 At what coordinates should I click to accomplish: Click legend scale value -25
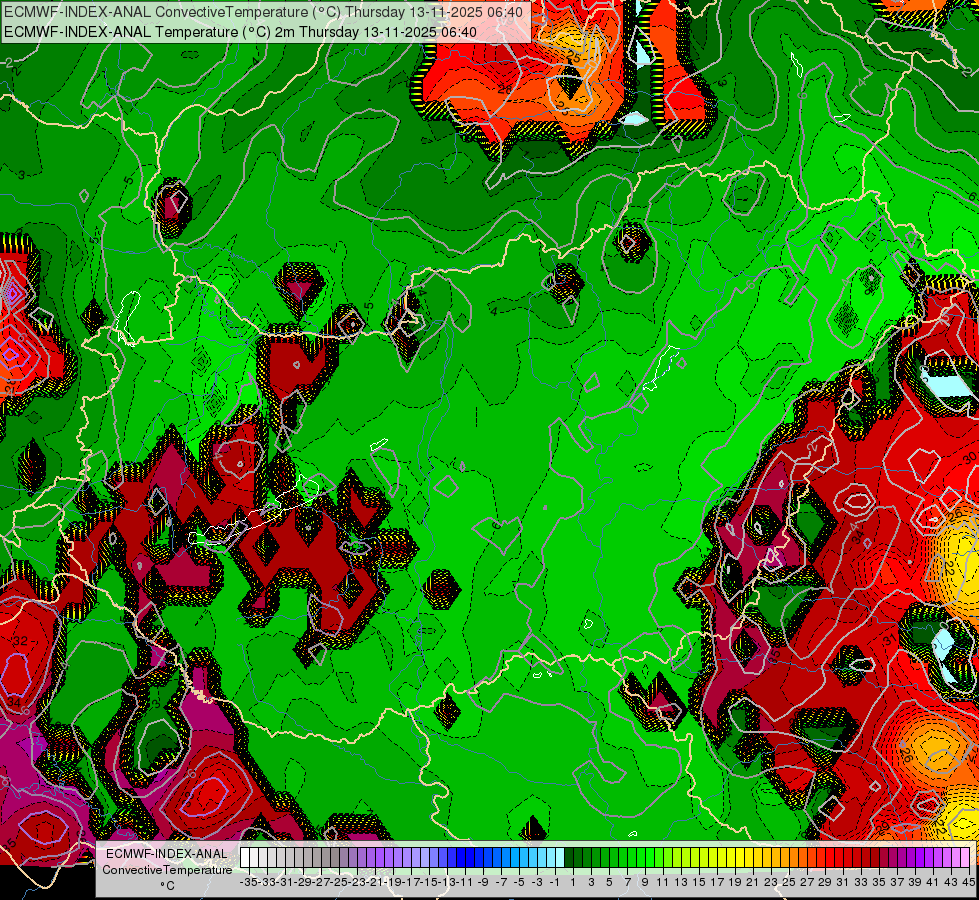[x=340, y=883]
